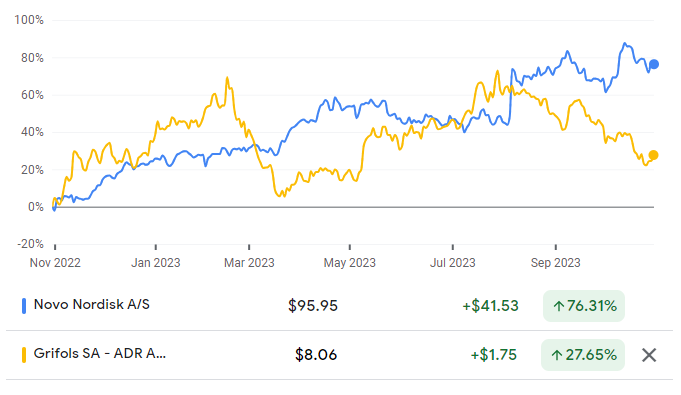Click the Jan 2023 axis tick label
The height and width of the screenshot is (395, 681).
click(x=155, y=263)
